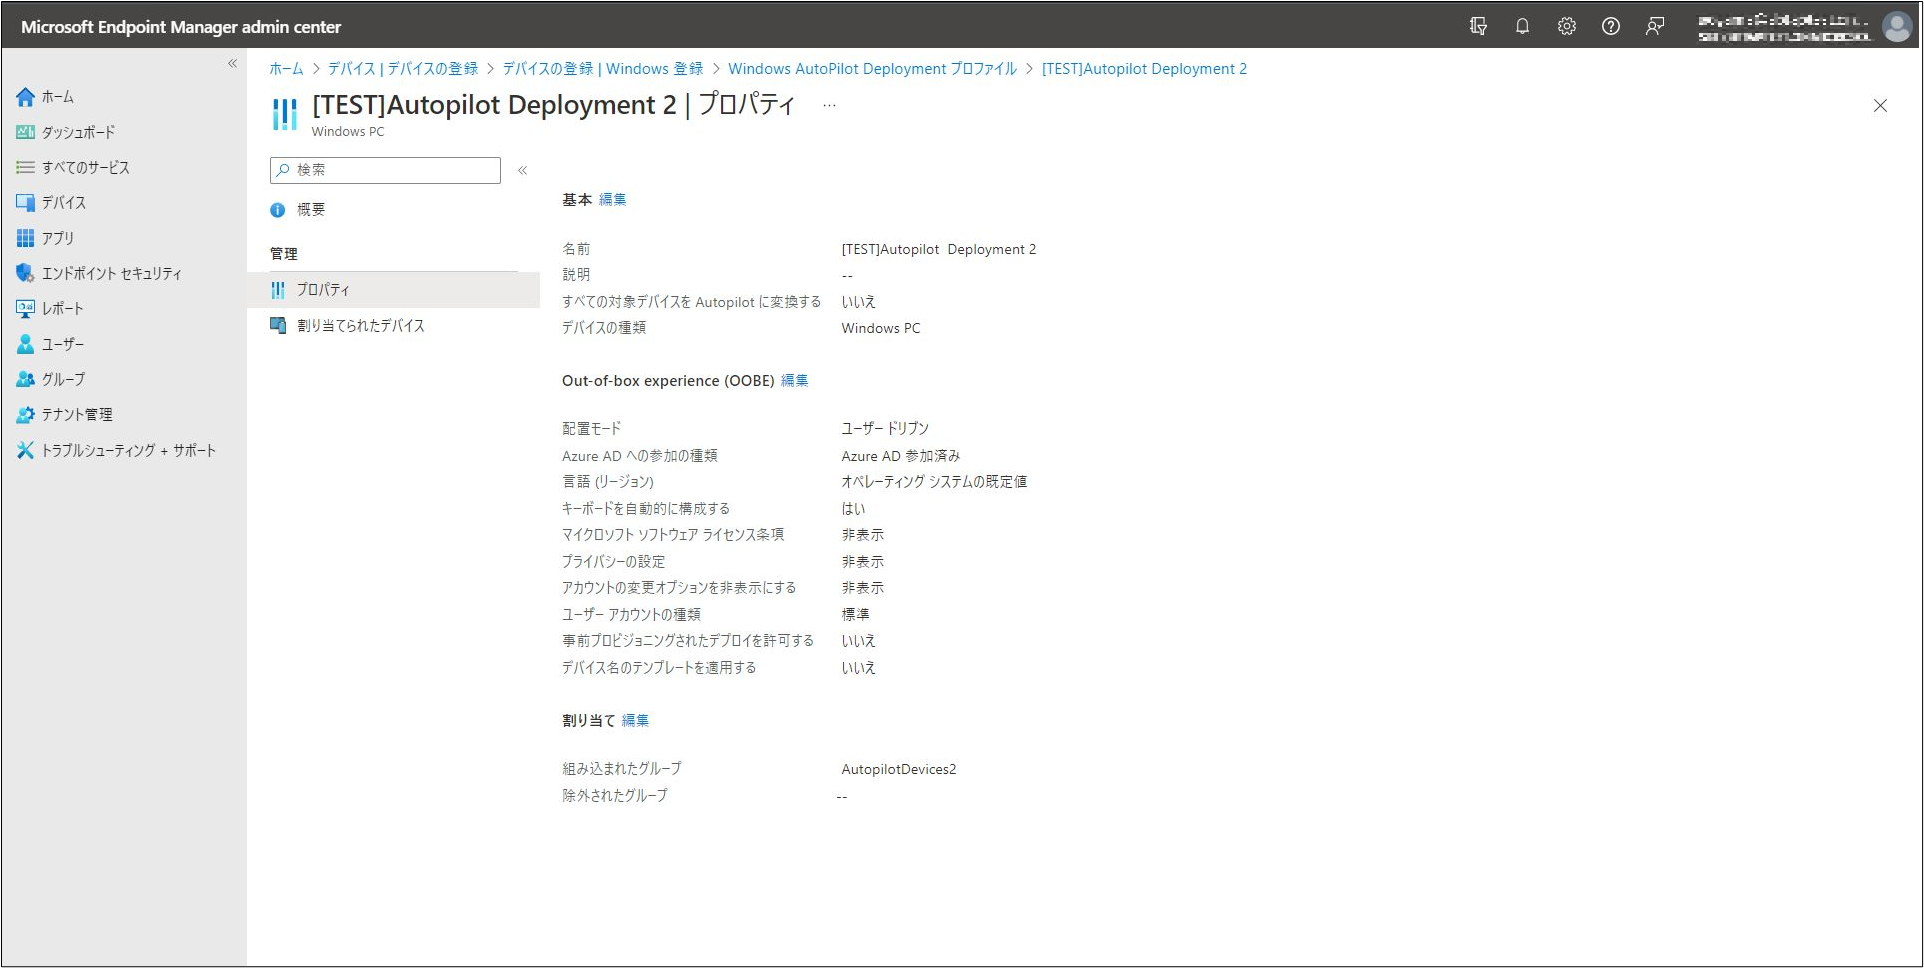
Task: Click the notifications bell icon
Action: [1522, 27]
